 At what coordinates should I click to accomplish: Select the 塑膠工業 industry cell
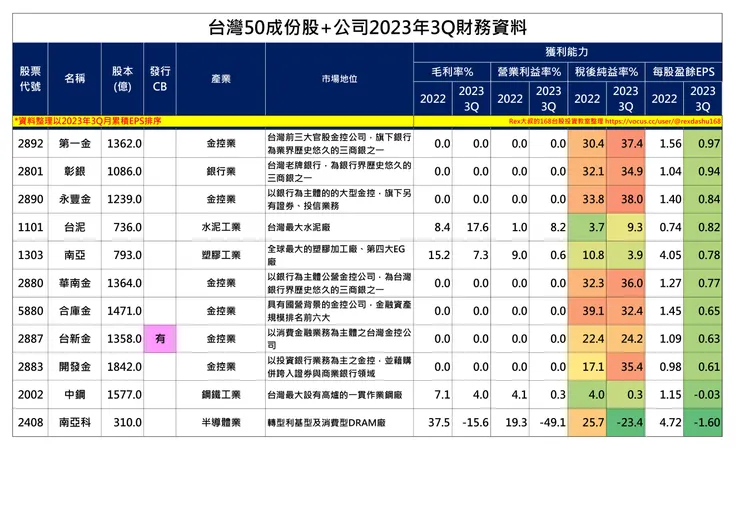[x=221, y=255]
